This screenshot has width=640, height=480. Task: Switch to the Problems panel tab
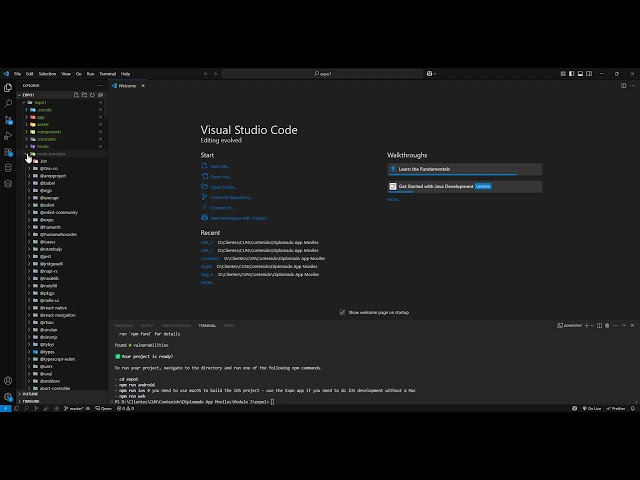pos(124,325)
